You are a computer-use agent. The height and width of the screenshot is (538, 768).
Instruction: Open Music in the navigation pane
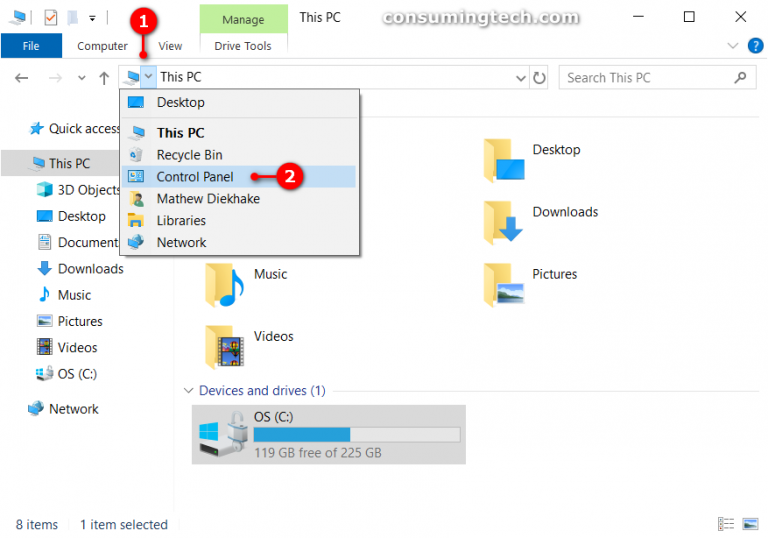click(65, 295)
